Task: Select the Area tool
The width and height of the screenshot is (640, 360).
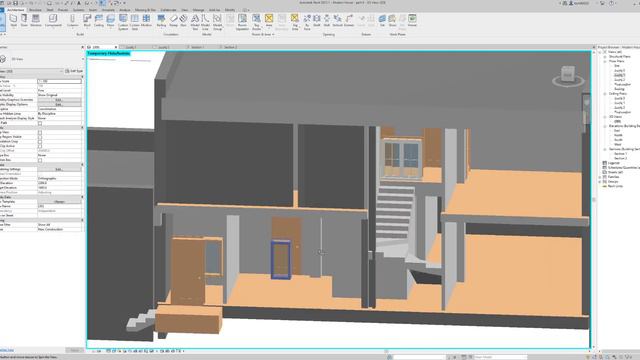Action: [269, 20]
